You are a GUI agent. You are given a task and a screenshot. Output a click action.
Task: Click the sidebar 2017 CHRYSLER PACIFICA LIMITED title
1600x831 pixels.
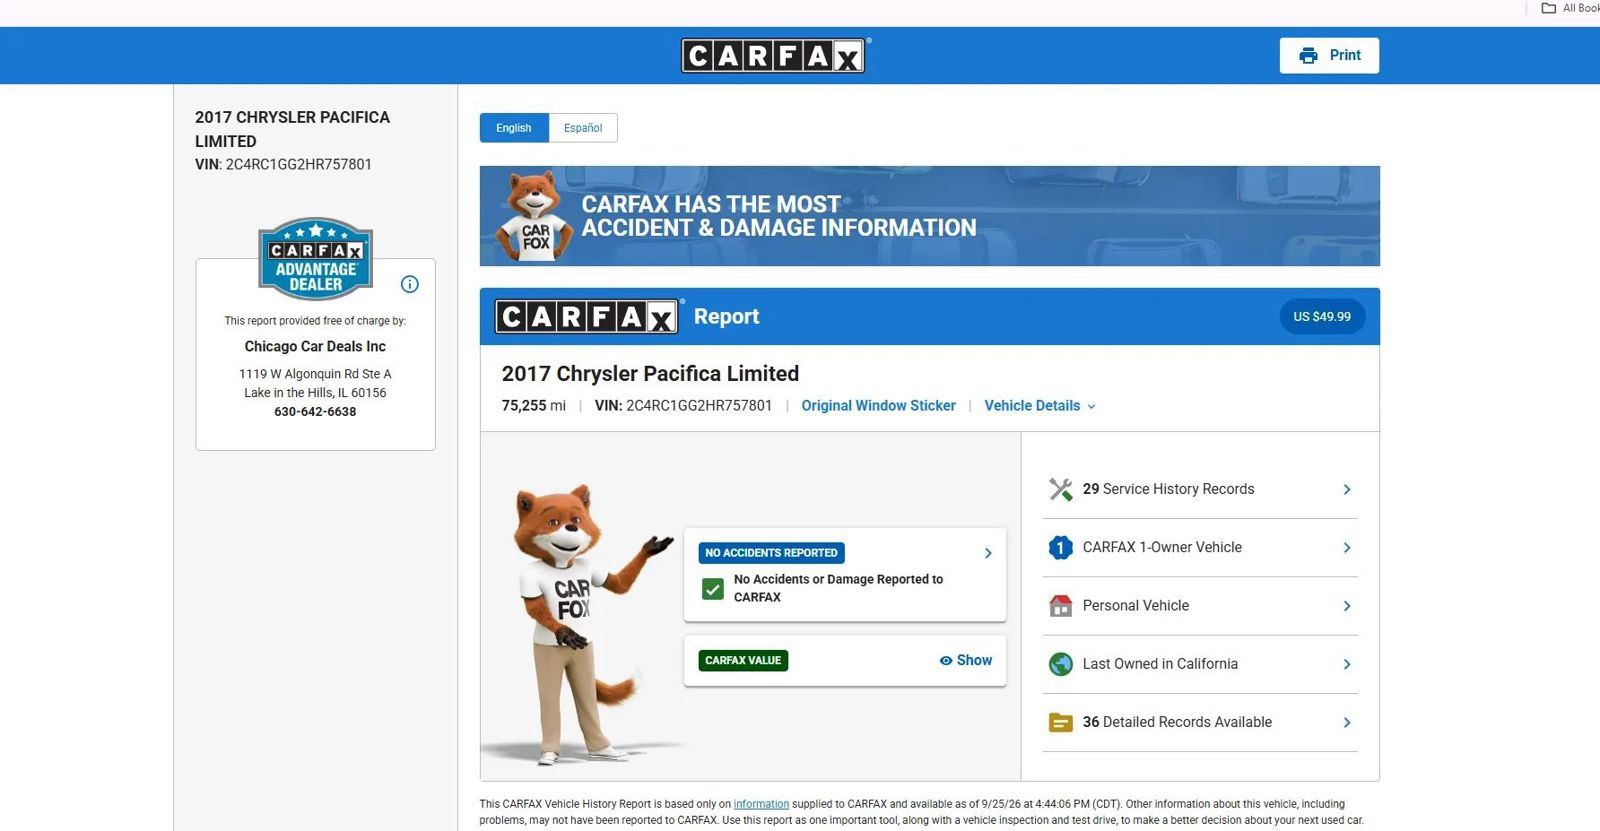click(292, 129)
